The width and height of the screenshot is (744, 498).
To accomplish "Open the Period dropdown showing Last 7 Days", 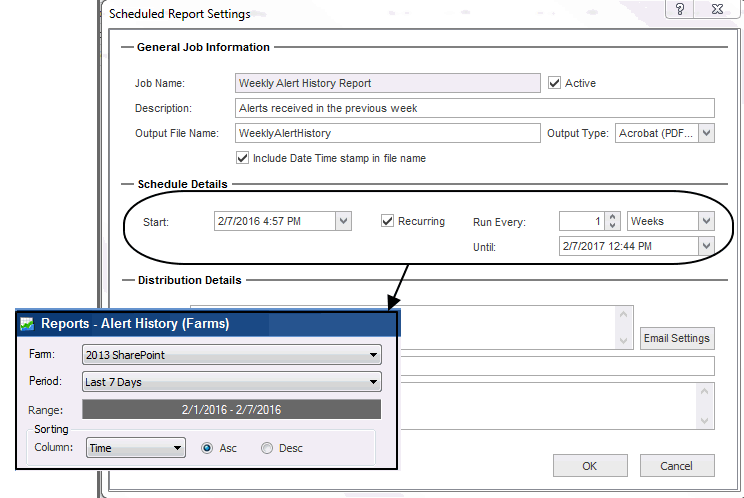I will pos(373,381).
